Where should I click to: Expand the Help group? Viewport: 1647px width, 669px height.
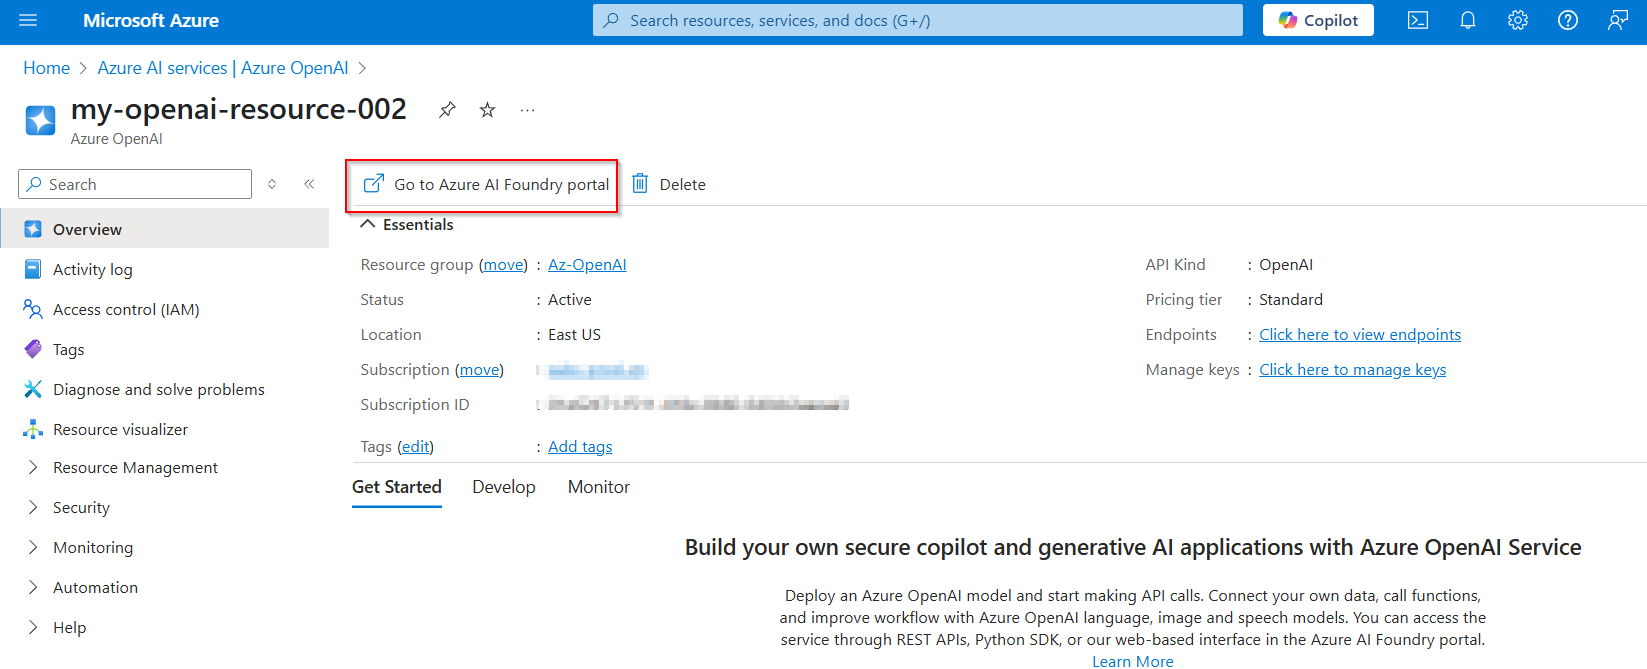(33, 627)
